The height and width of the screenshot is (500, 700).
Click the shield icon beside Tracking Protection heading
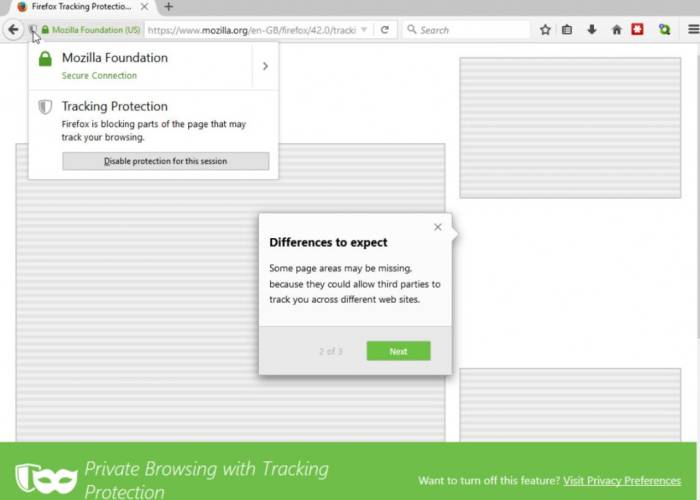[x=45, y=107]
